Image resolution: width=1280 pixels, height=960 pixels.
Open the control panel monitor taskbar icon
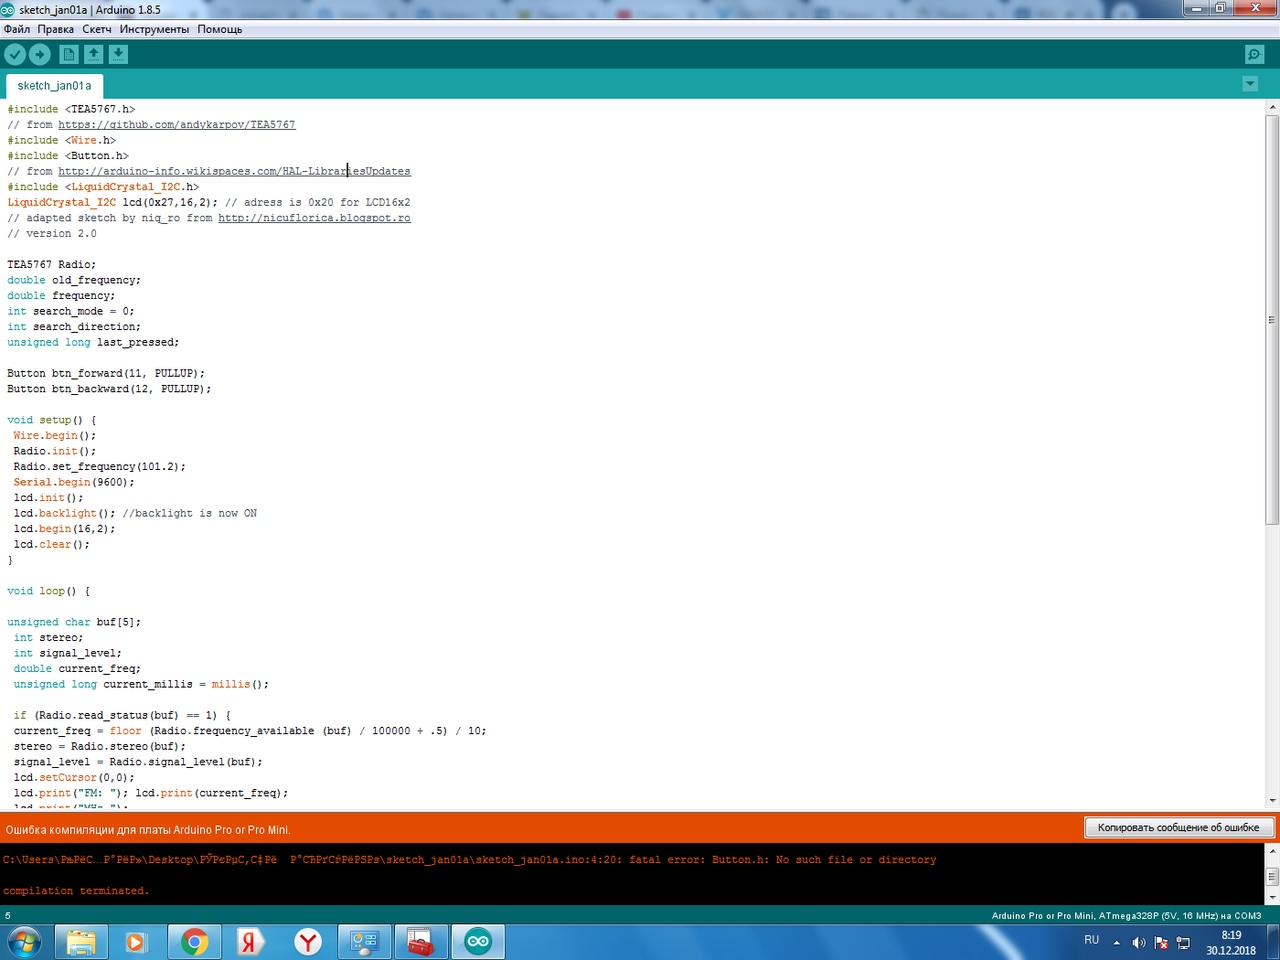(363, 942)
